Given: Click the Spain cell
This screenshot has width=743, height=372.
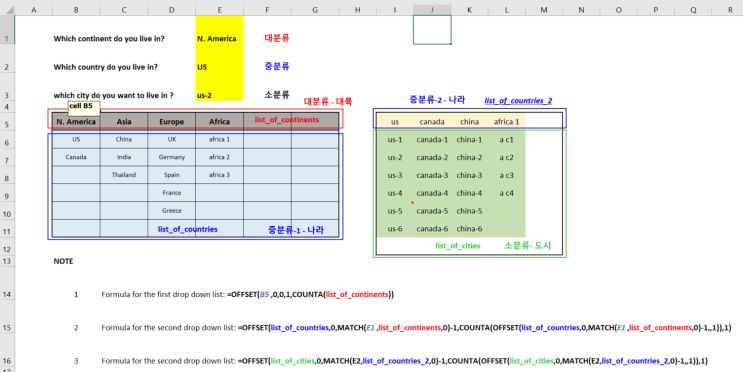Looking at the screenshot, I should point(172,175).
